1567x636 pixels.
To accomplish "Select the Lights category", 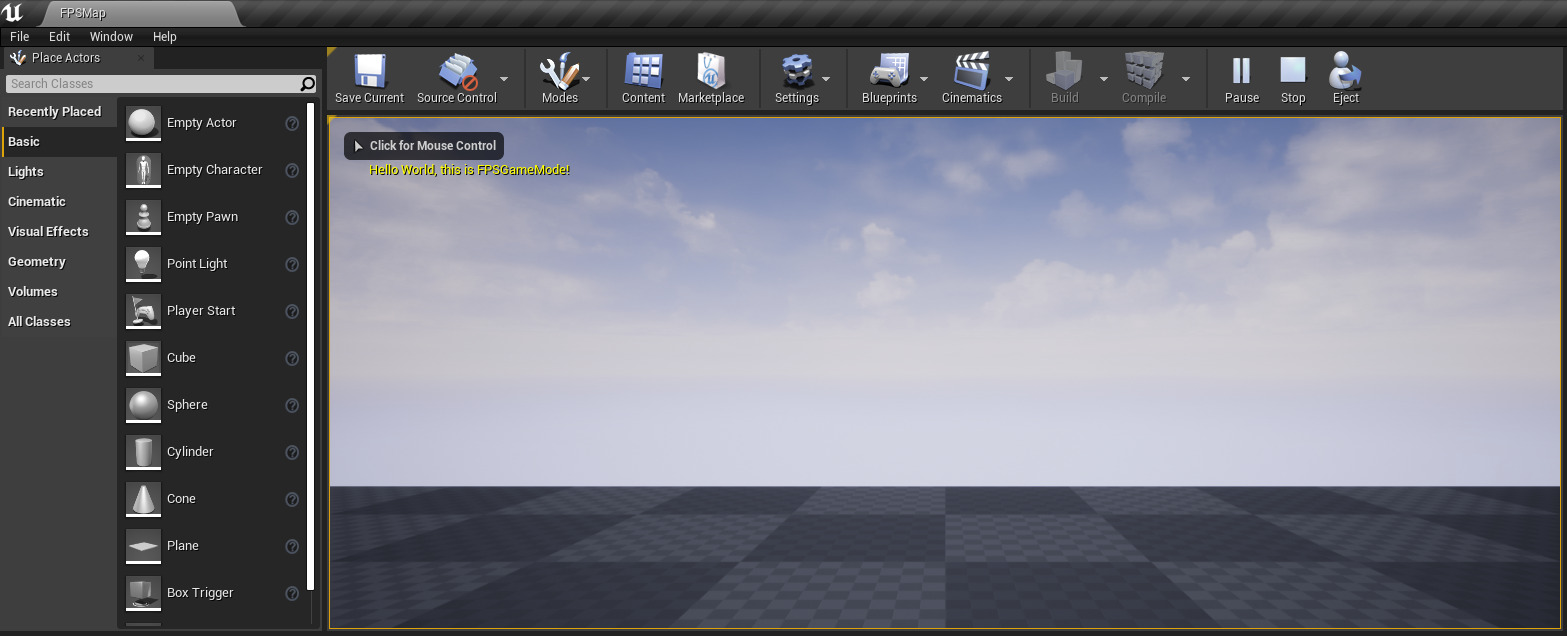I will click(x=59, y=172).
